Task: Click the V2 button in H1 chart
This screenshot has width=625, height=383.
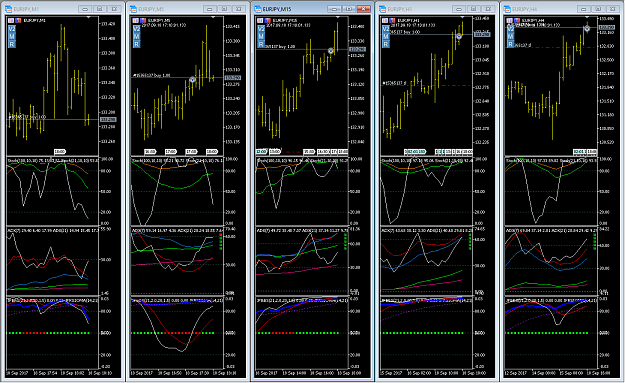Action: 386,29
